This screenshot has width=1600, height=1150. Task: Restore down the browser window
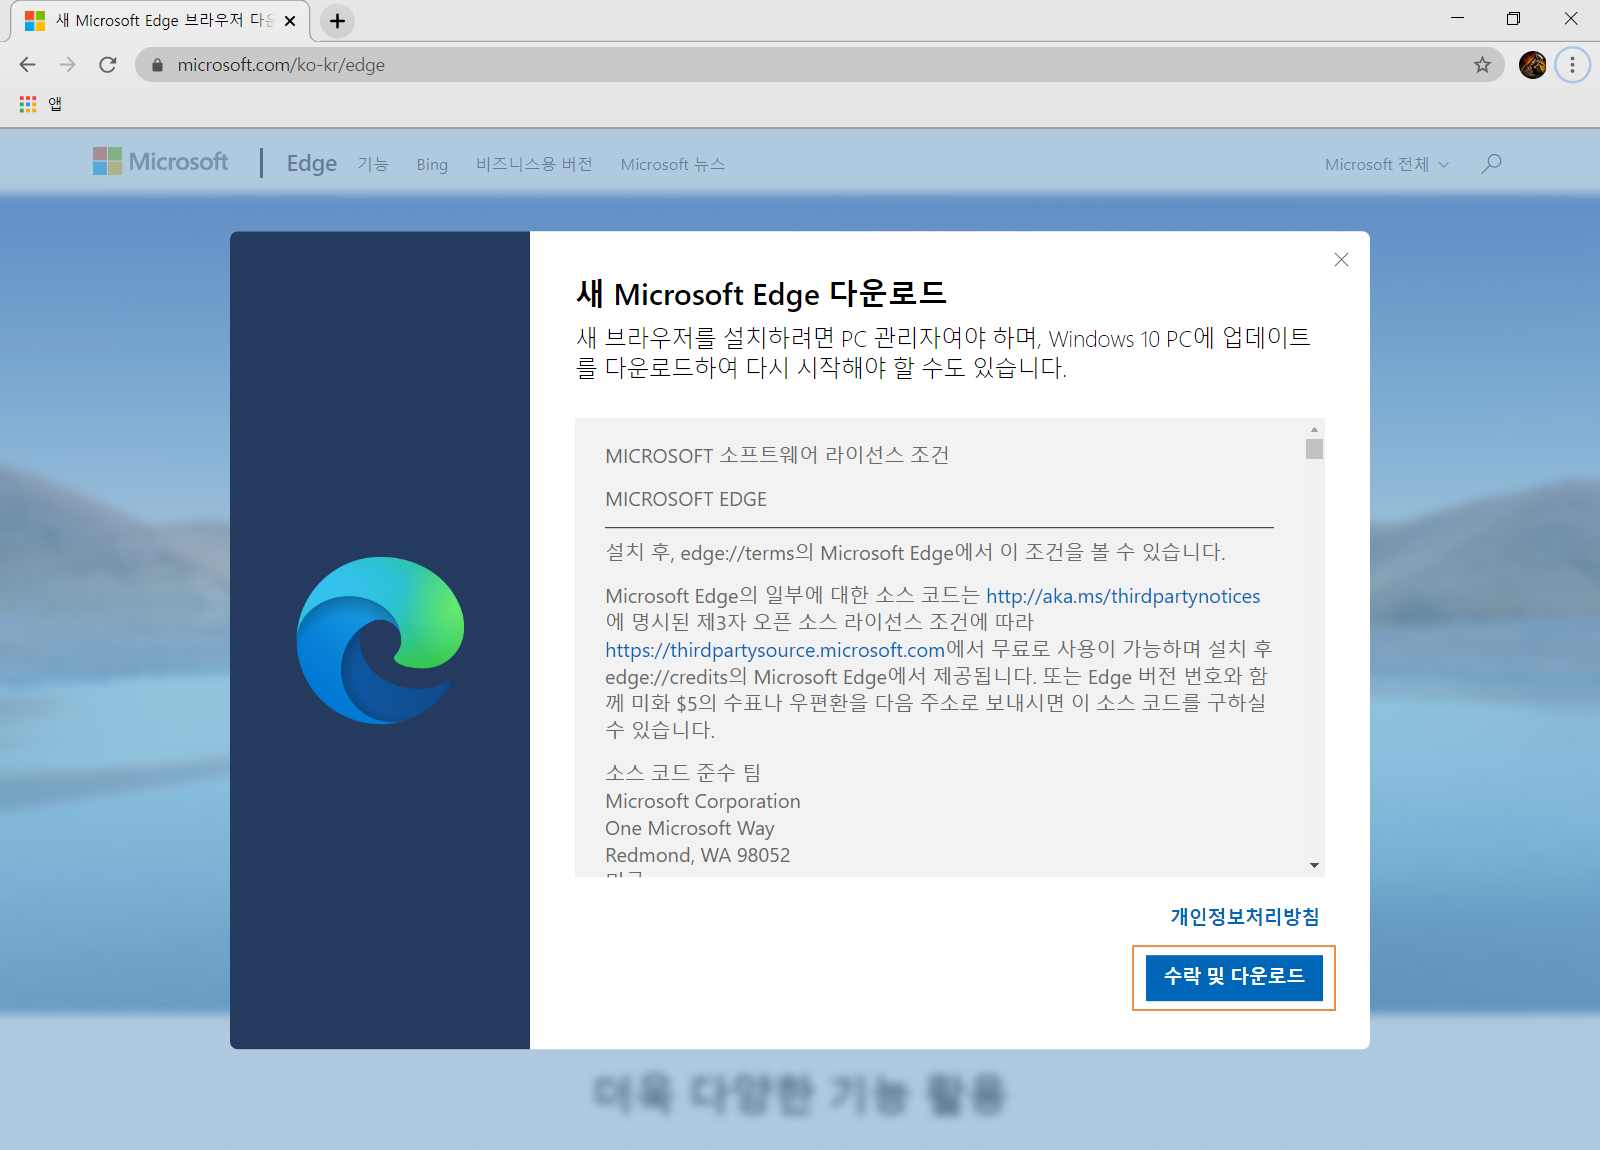point(1513,18)
